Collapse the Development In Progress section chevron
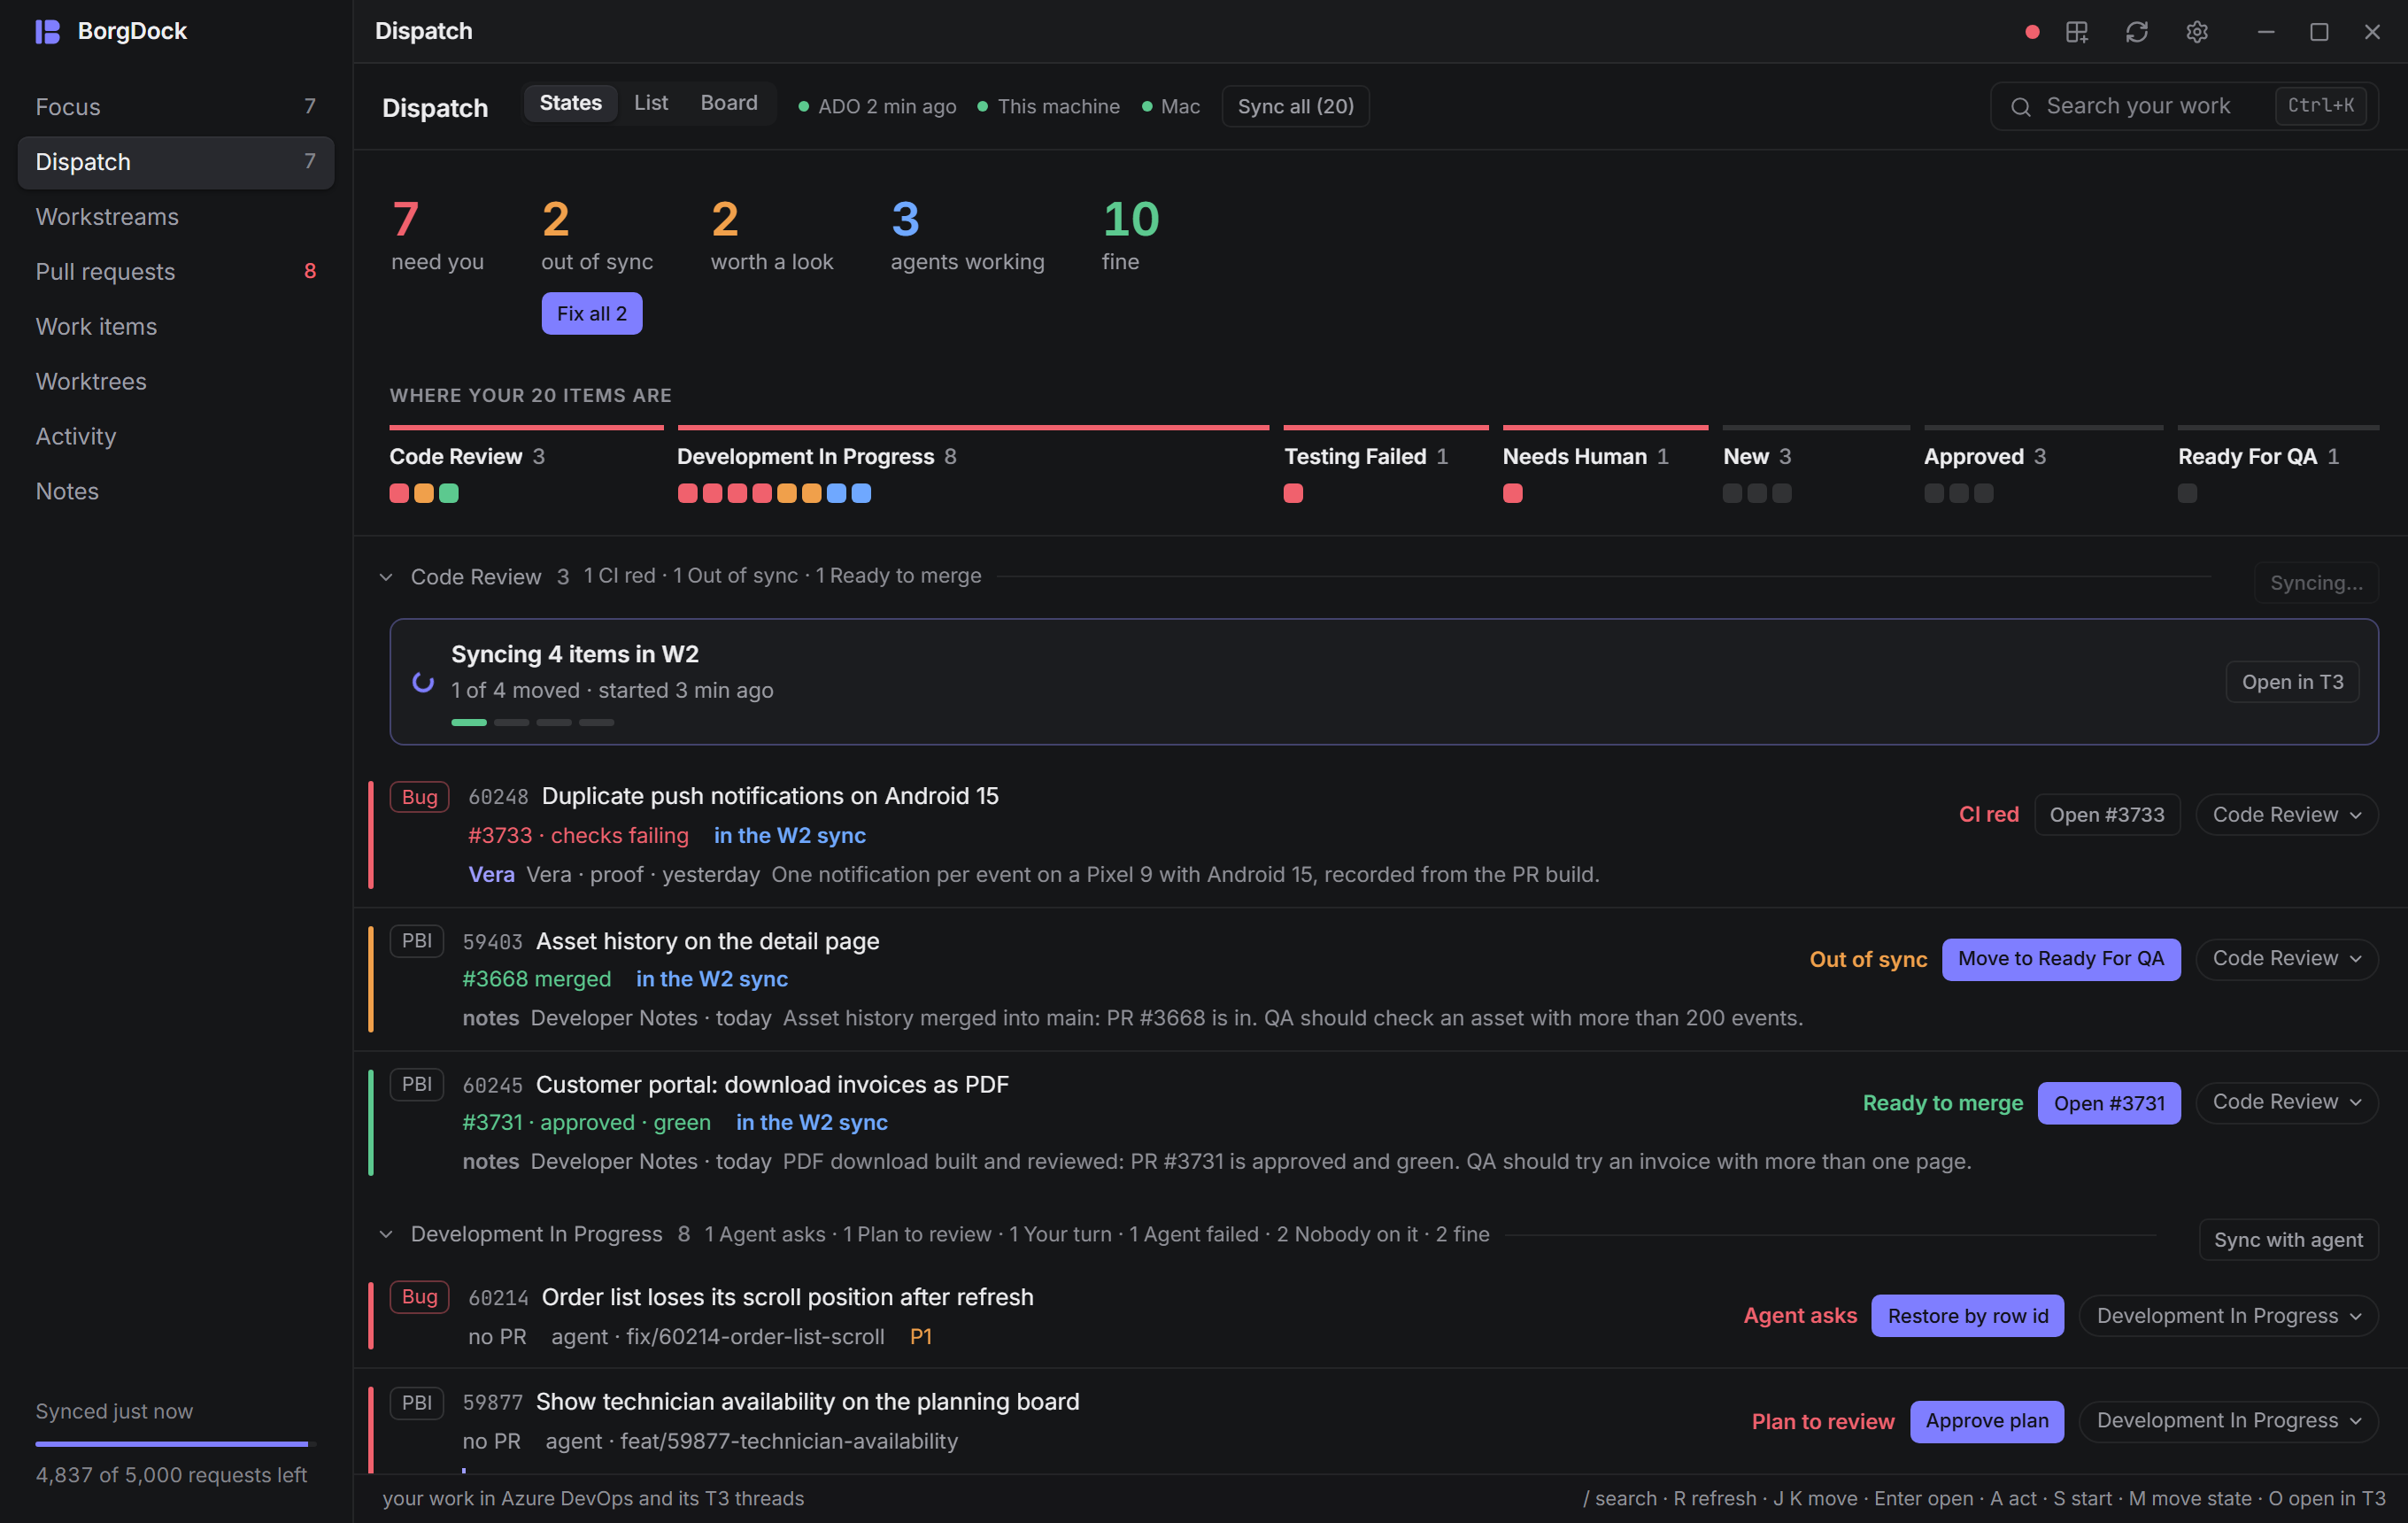This screenshot has height=1523, width=2408. coord(386,1235)
